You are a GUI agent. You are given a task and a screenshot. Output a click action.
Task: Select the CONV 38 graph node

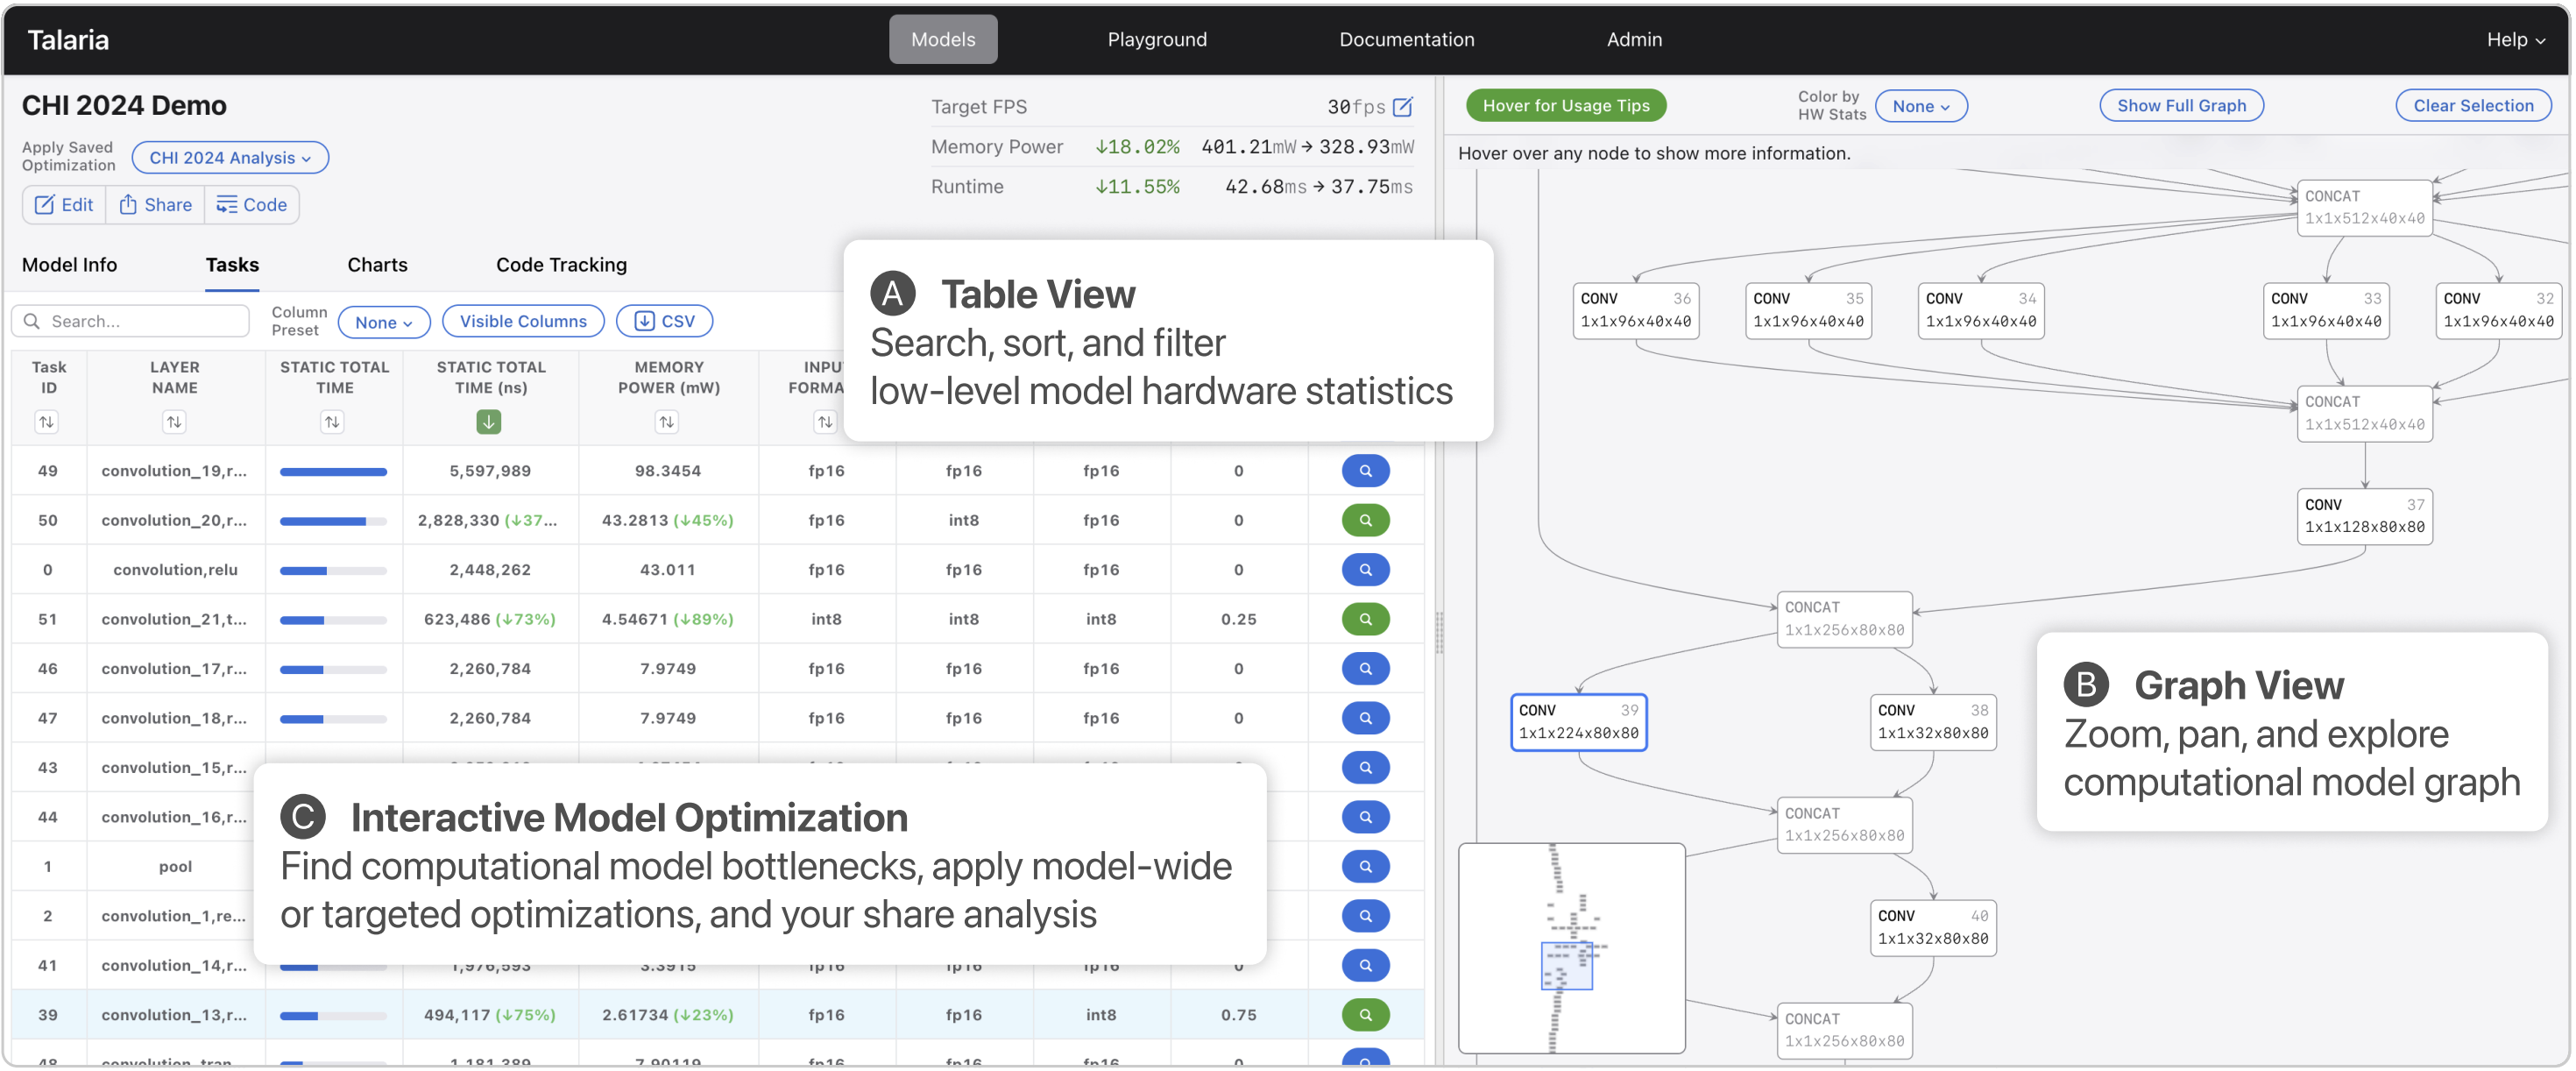[x=1933, y=722]
